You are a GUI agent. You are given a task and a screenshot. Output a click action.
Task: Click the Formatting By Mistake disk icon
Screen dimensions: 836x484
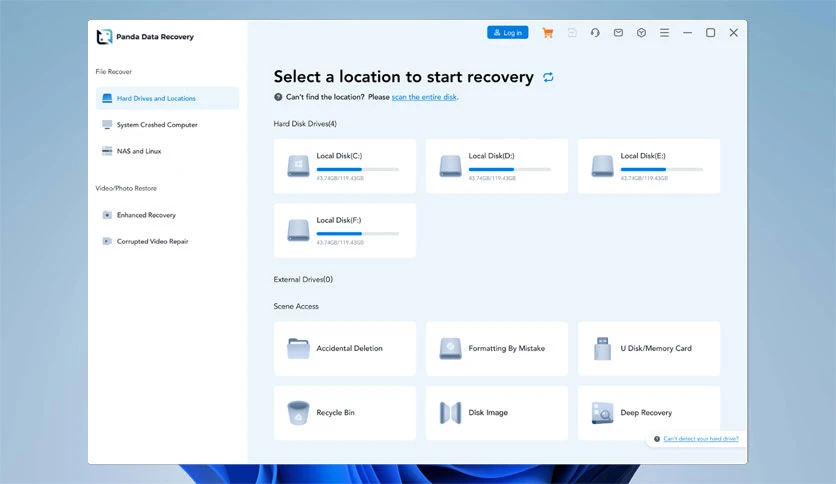(450, 348)
